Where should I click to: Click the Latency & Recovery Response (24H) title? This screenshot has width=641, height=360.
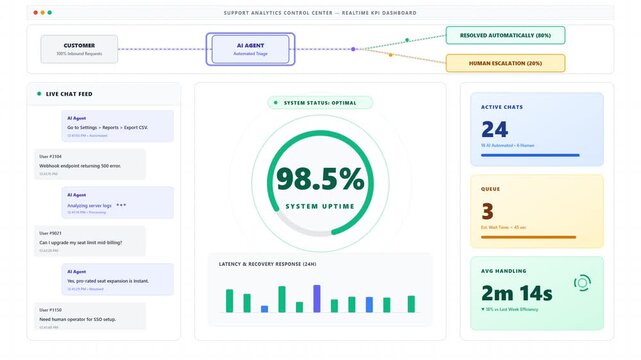click(267, 264)
